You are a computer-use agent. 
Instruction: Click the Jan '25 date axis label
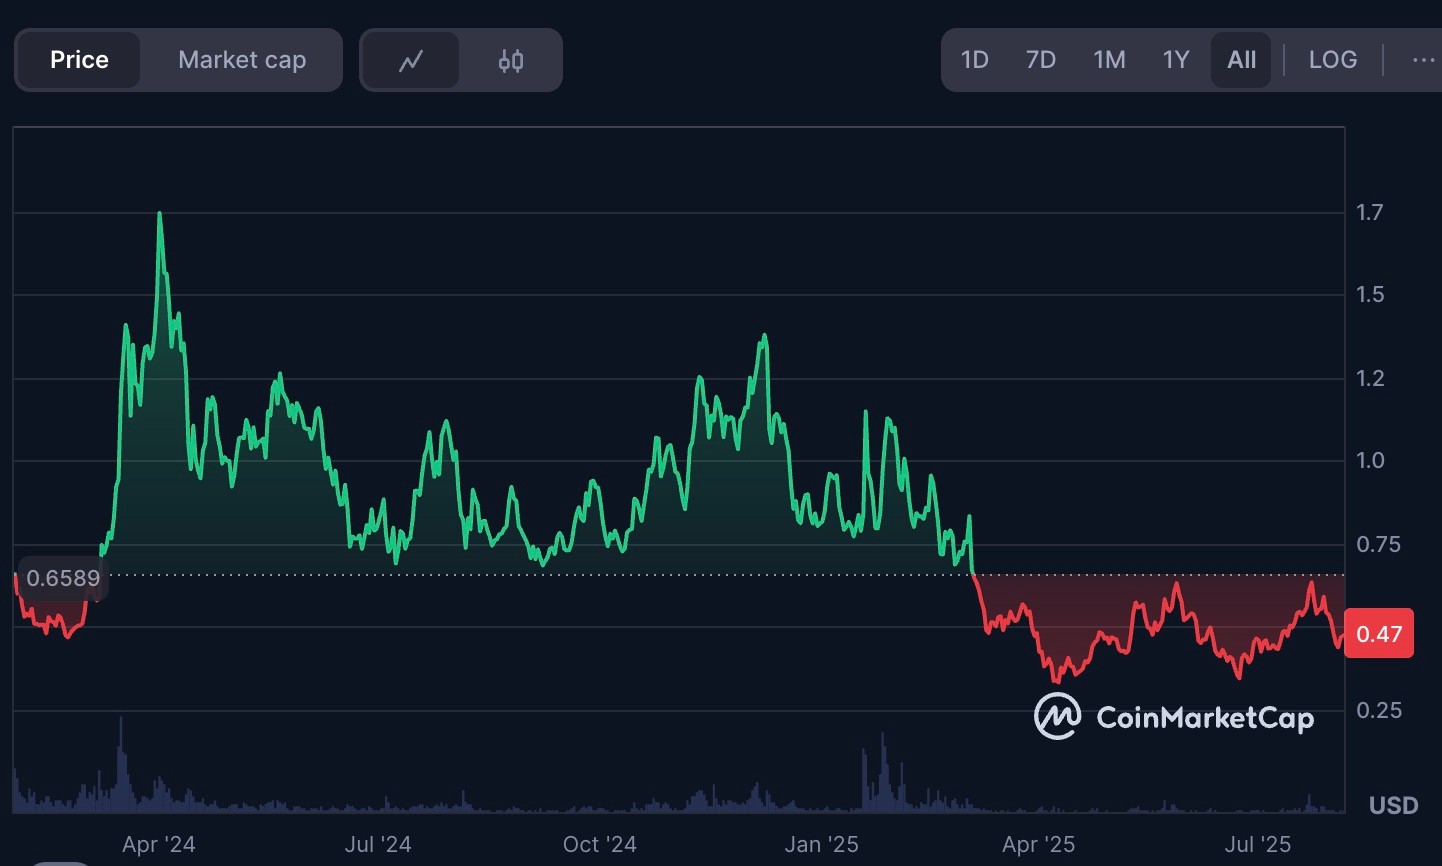tap(821, 845)
